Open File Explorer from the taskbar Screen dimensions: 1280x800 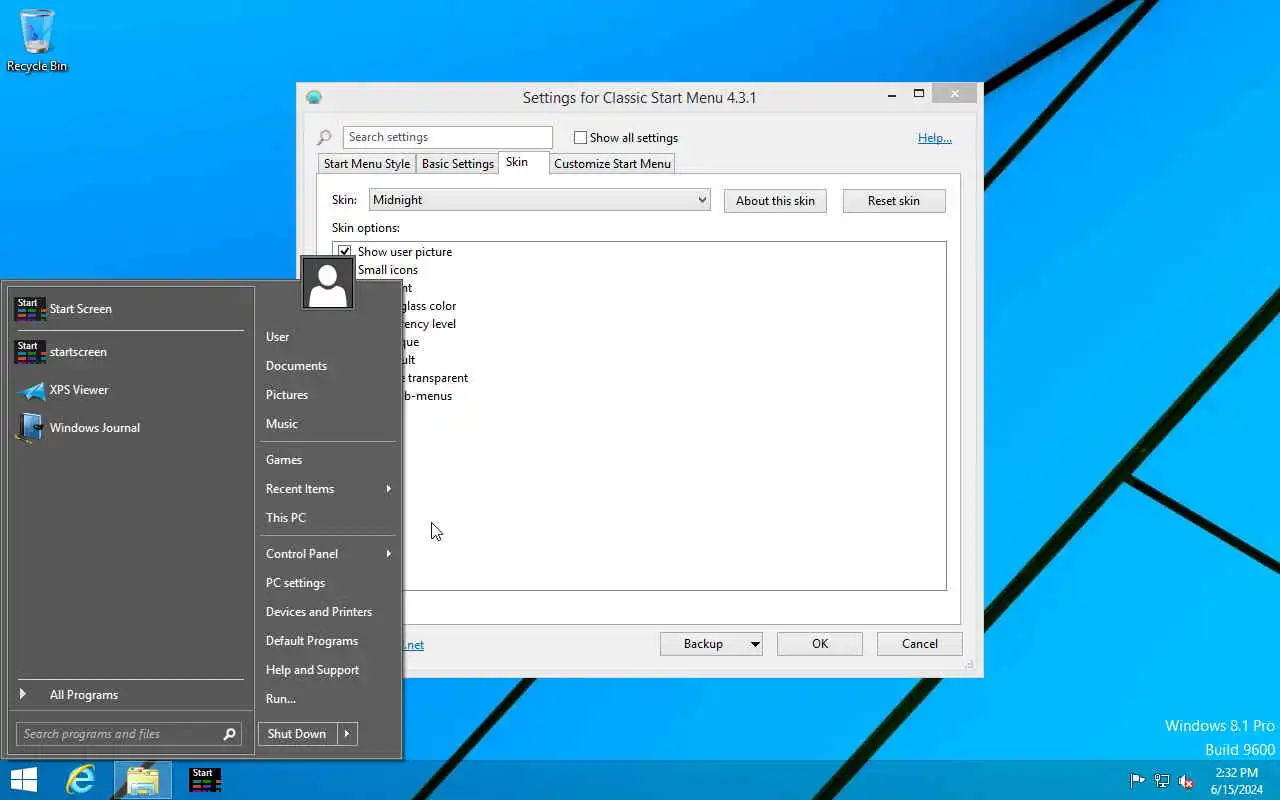(143, 779)
